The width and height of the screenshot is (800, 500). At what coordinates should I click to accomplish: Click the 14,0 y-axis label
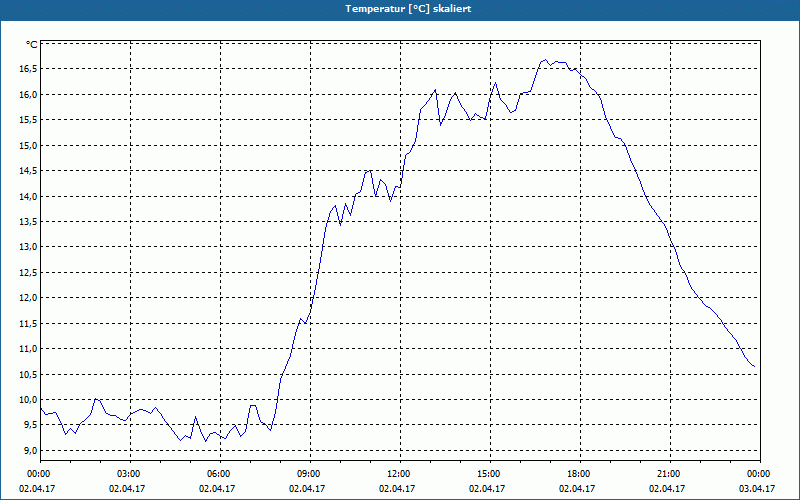(28, 196)
